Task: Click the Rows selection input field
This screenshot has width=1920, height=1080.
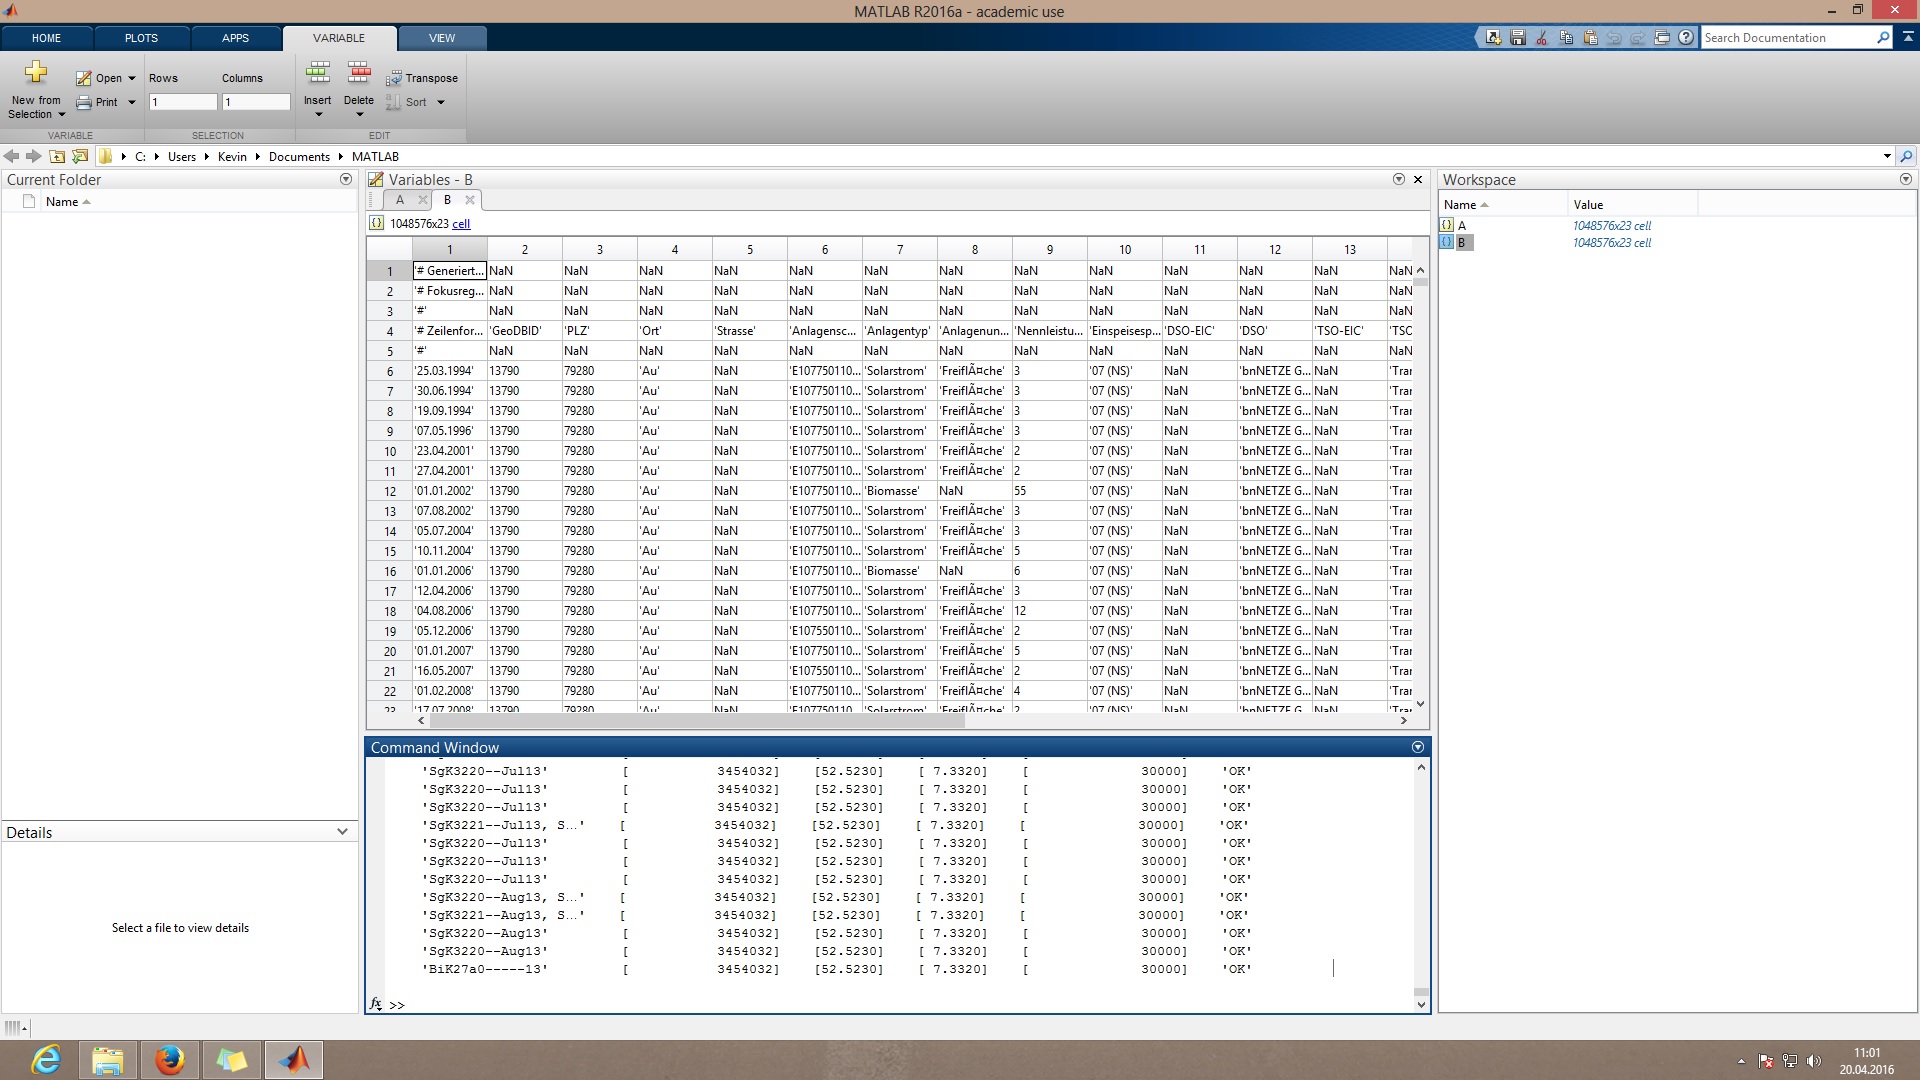Action: coord(182,102)
